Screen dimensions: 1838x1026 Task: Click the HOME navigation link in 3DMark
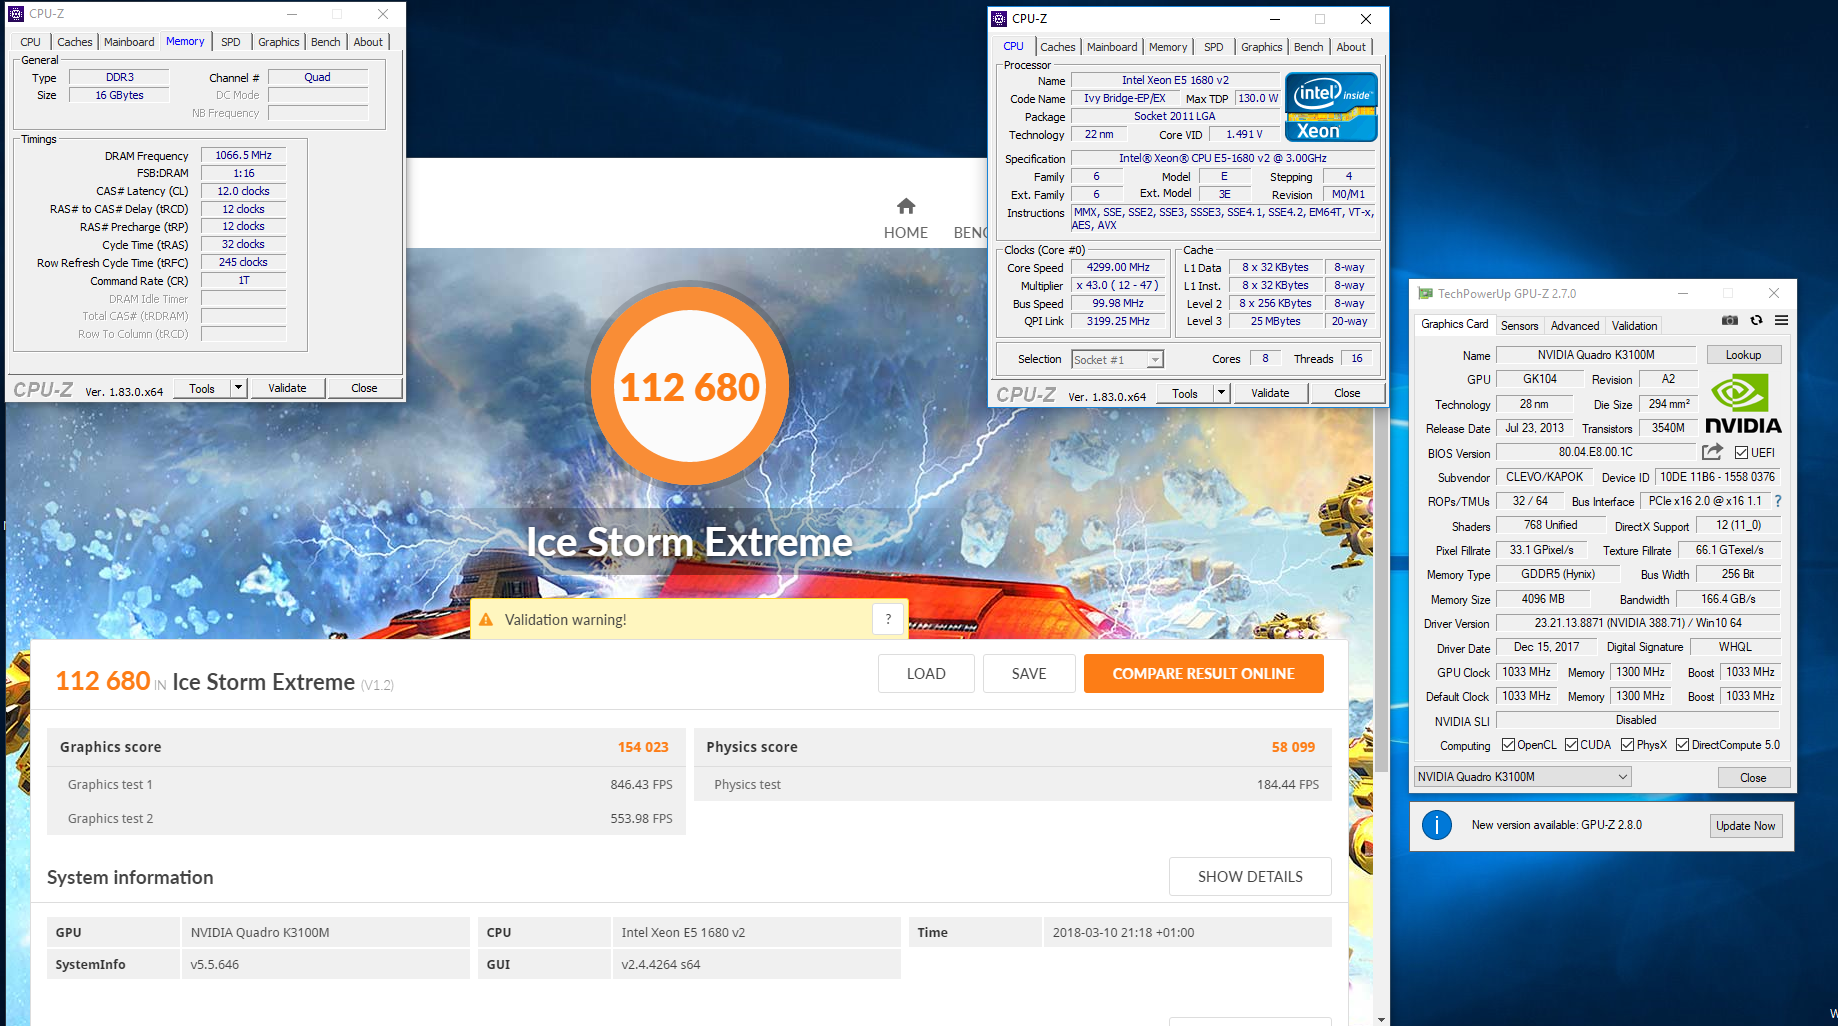click(906, 232)
